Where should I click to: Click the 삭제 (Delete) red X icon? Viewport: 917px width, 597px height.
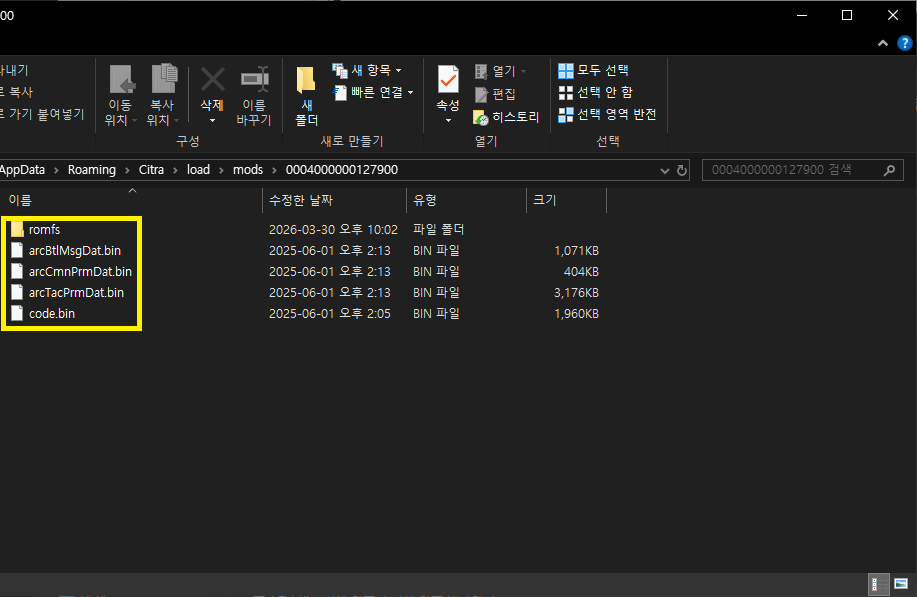point(212,80)
